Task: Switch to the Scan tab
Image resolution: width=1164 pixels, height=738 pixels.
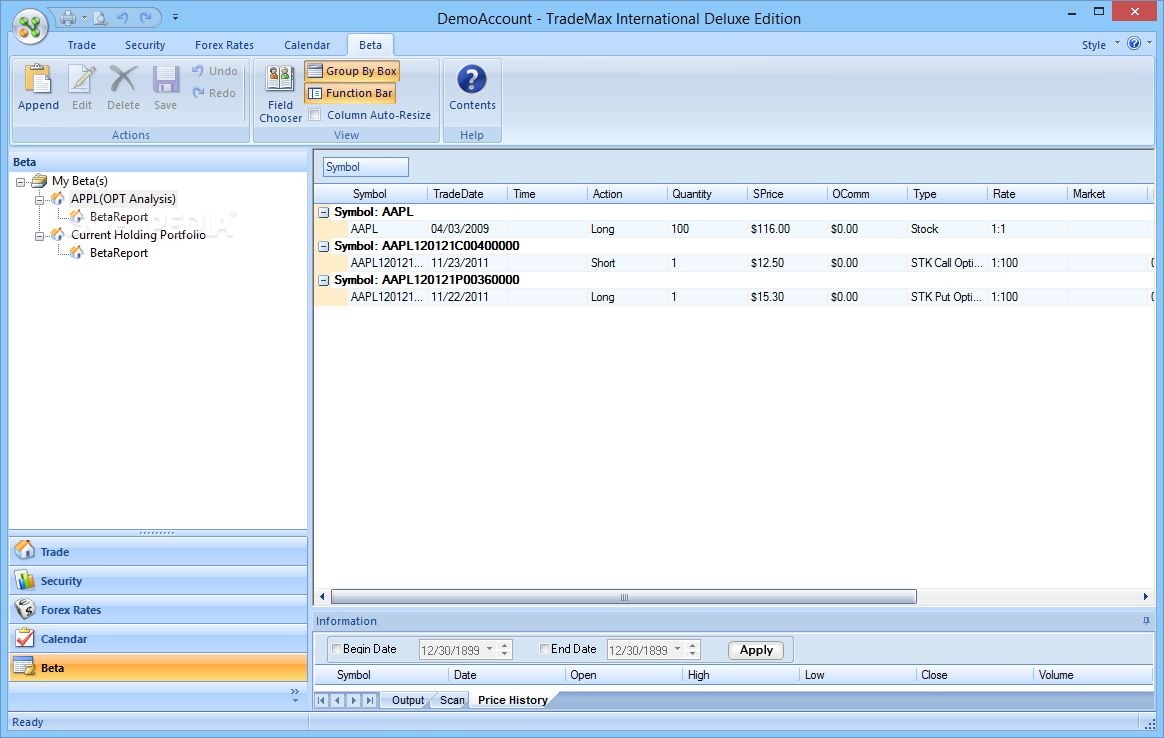Action: click(x=451, y=700)
